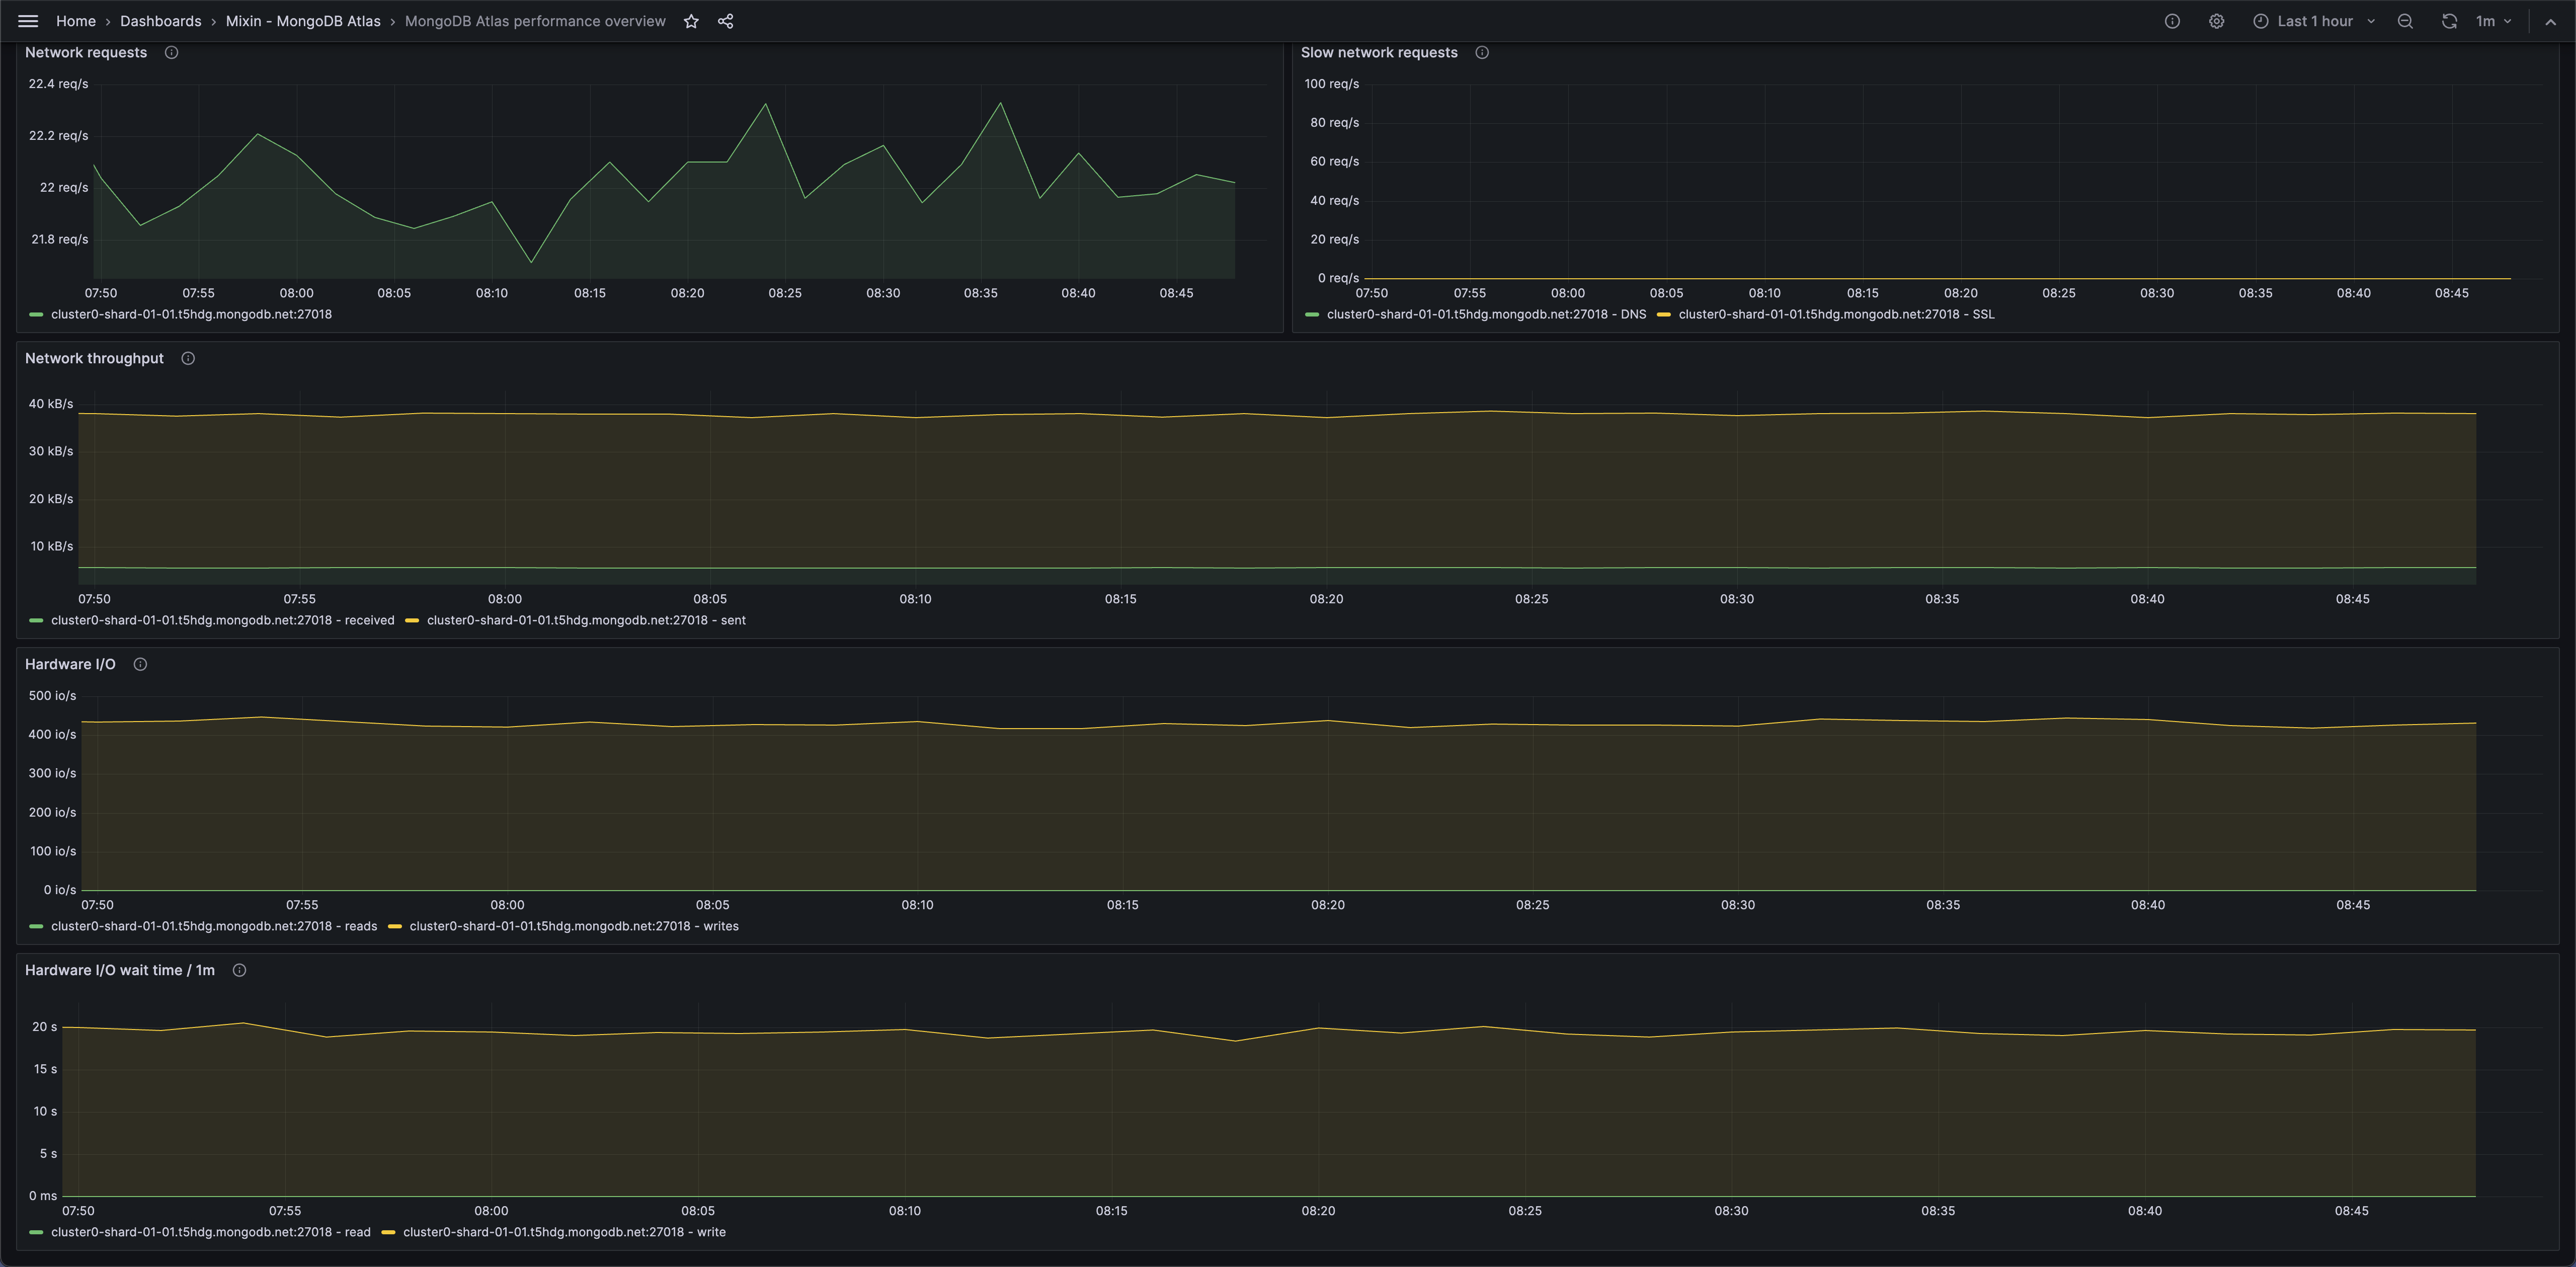Viewport: 2576px width, 1267px height.
Task: Refresh the dashboard now
Action: point(2449,21)
